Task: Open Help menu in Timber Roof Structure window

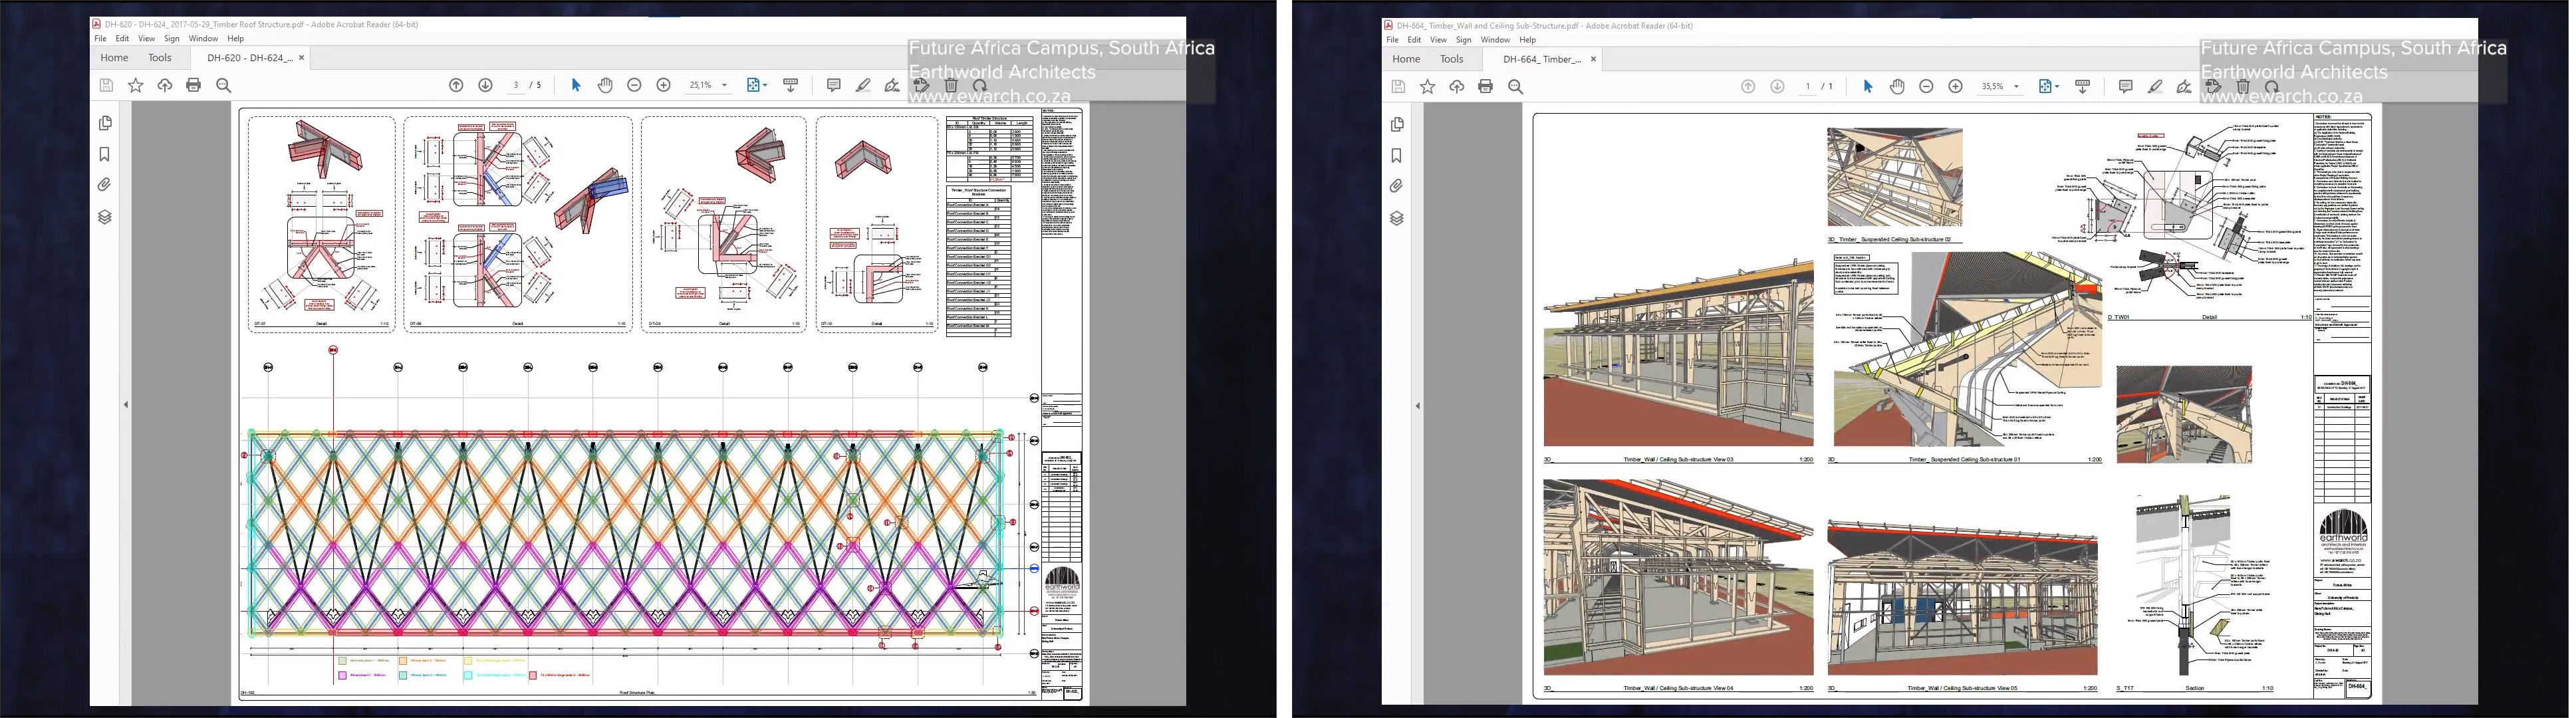Action: [x=235, y=39]
